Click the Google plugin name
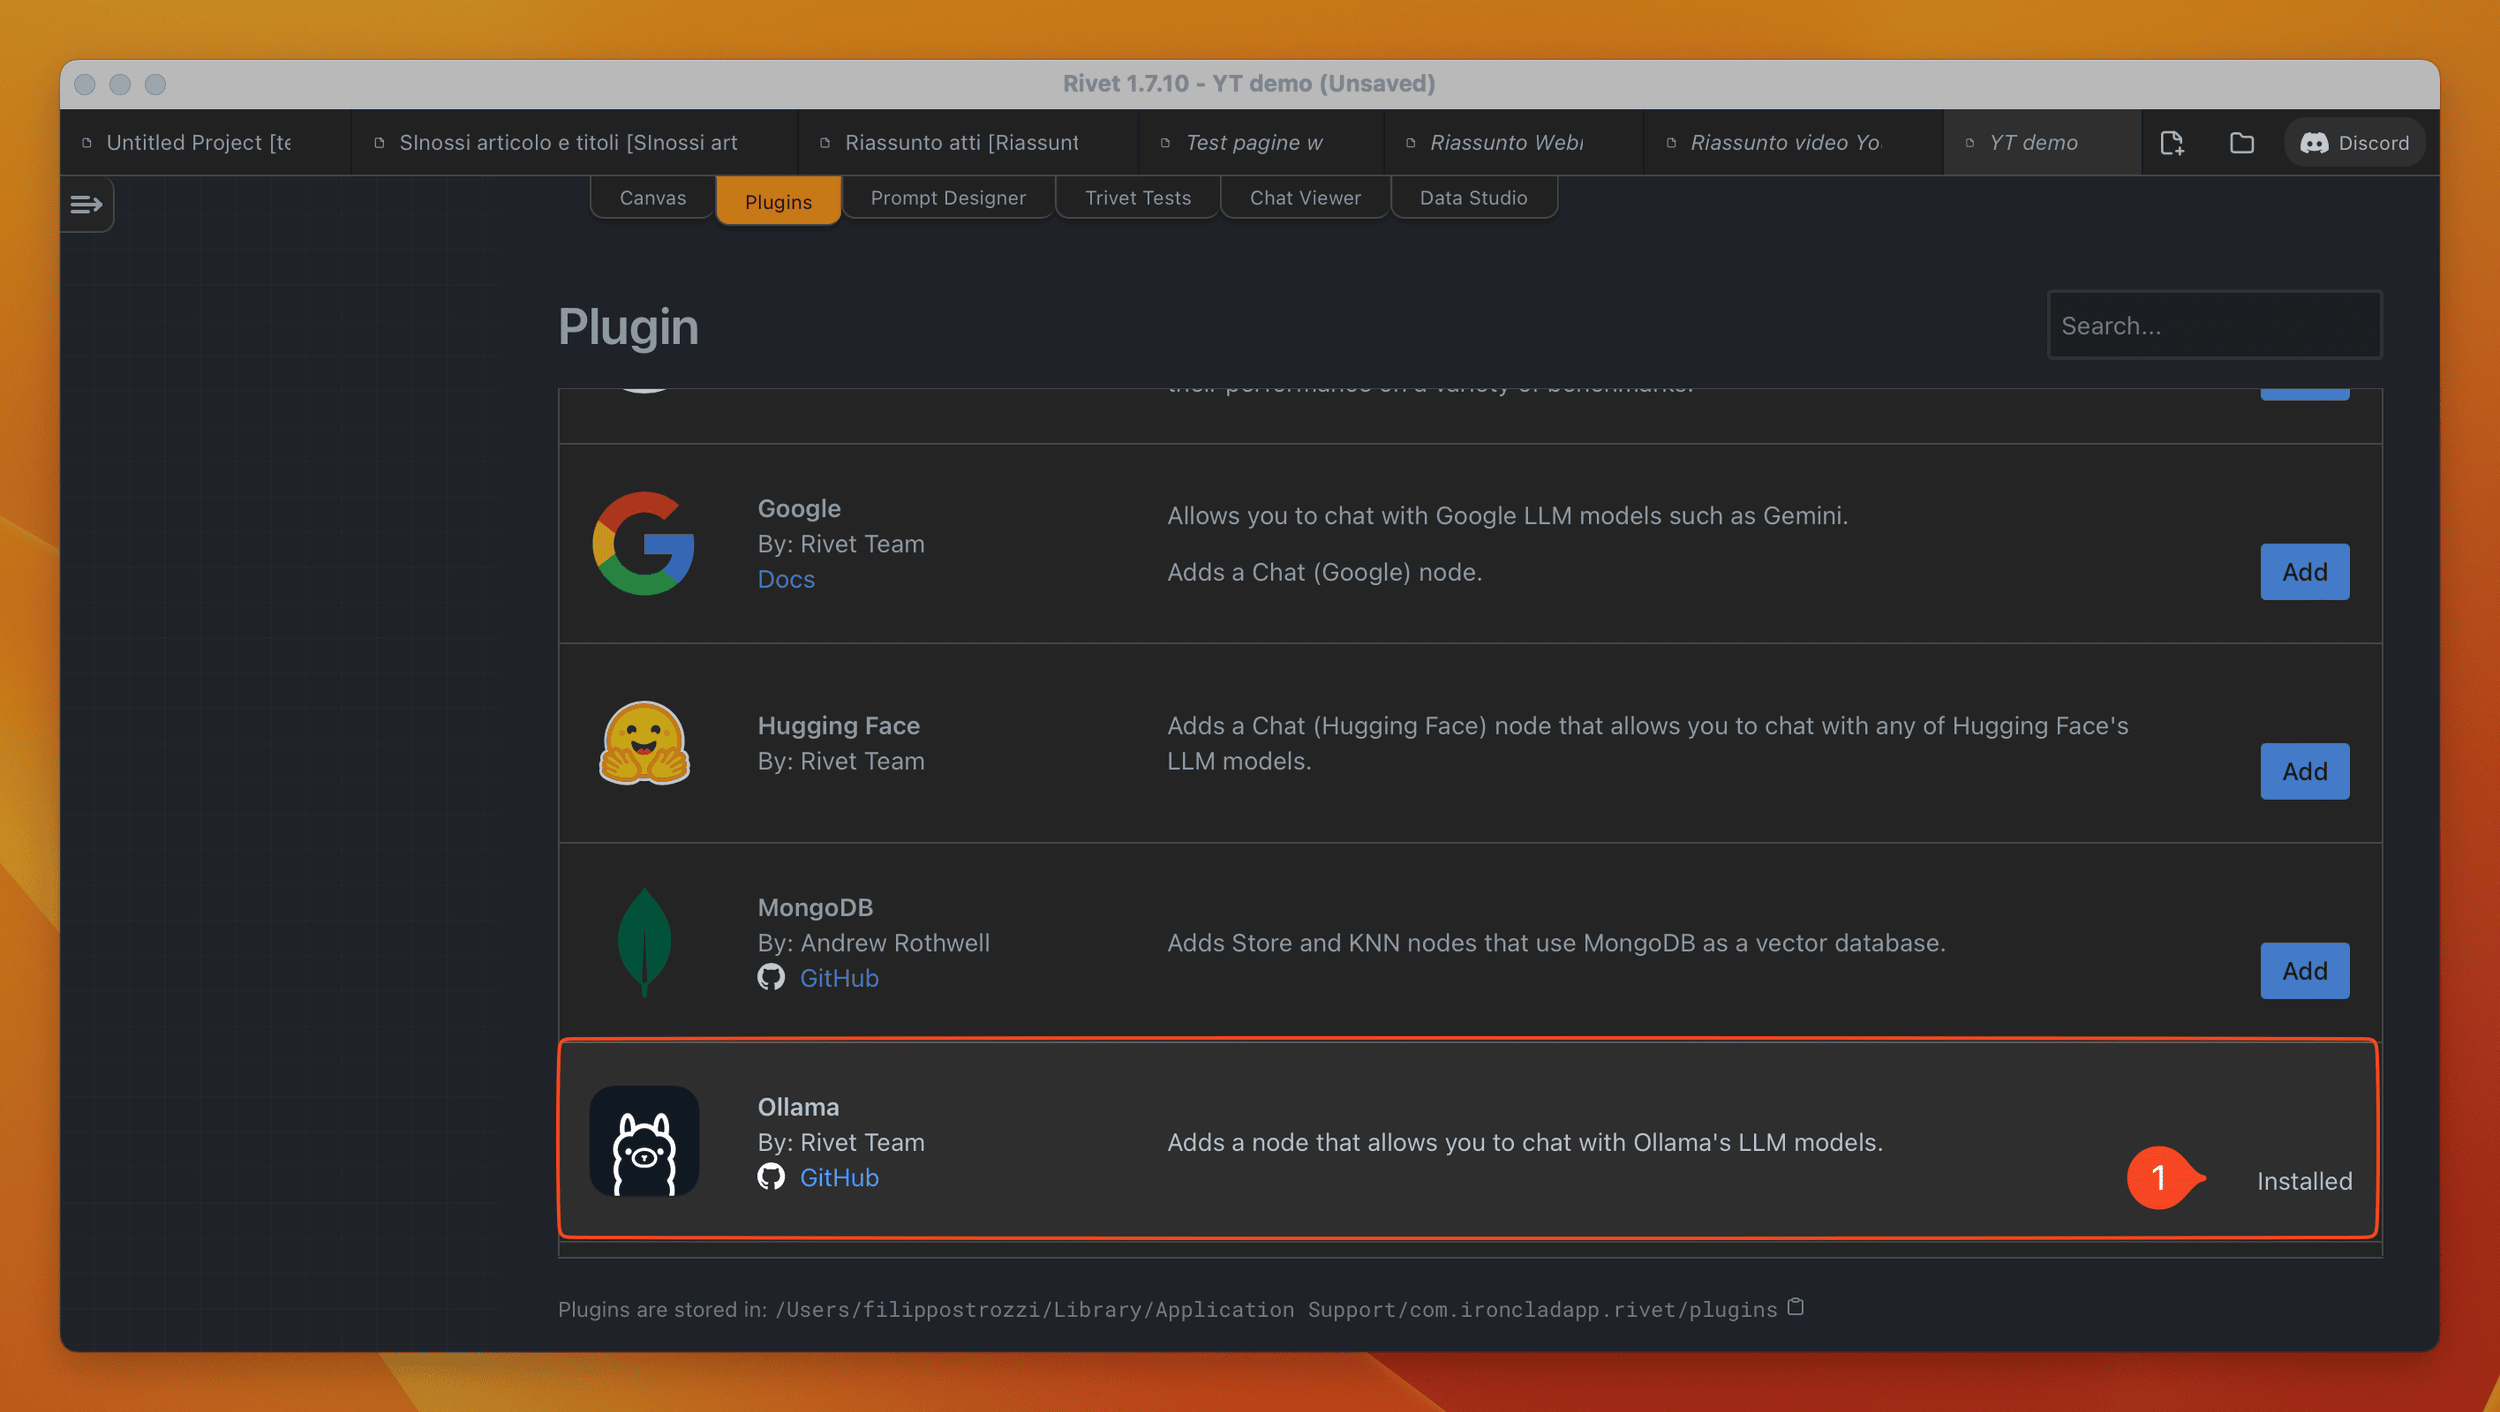 coord(799,508)
